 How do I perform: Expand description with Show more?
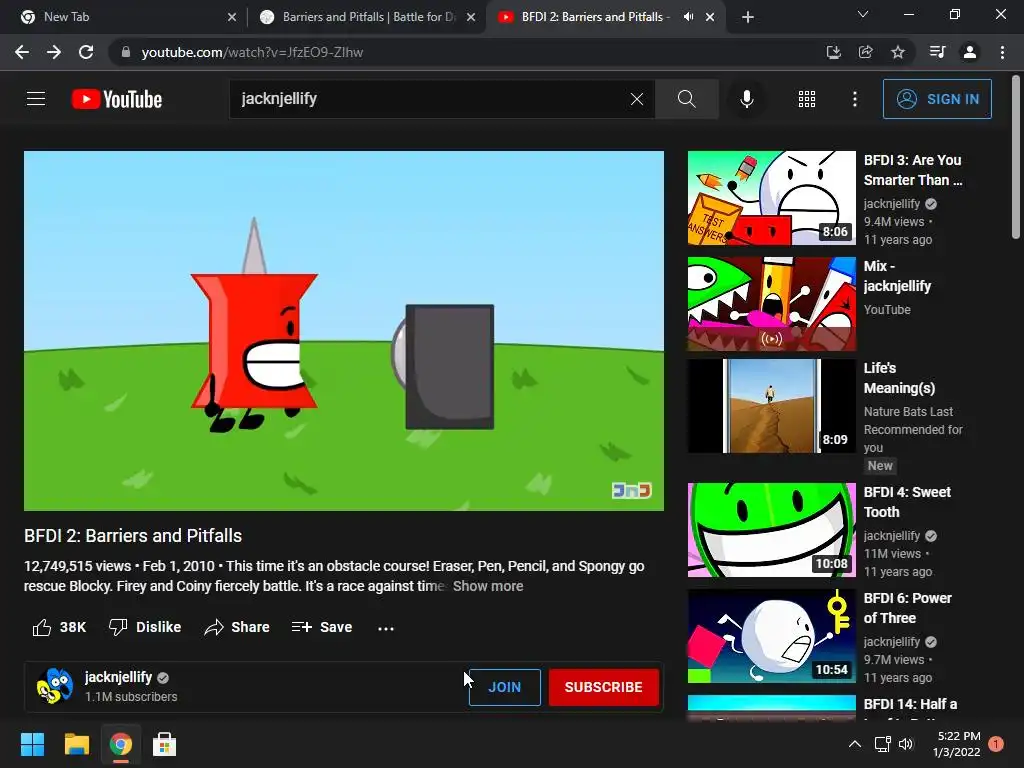tap(488, 586)
